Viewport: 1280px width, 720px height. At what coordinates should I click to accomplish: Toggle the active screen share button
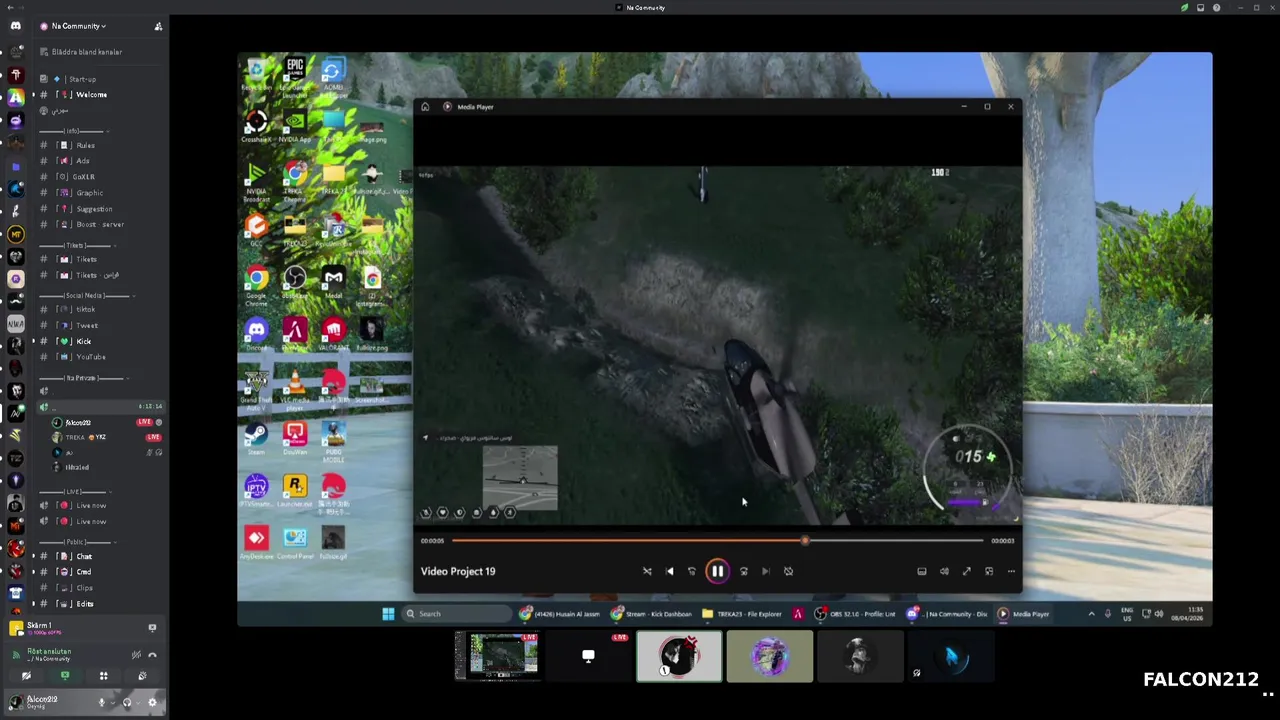(x=65, y=676)
